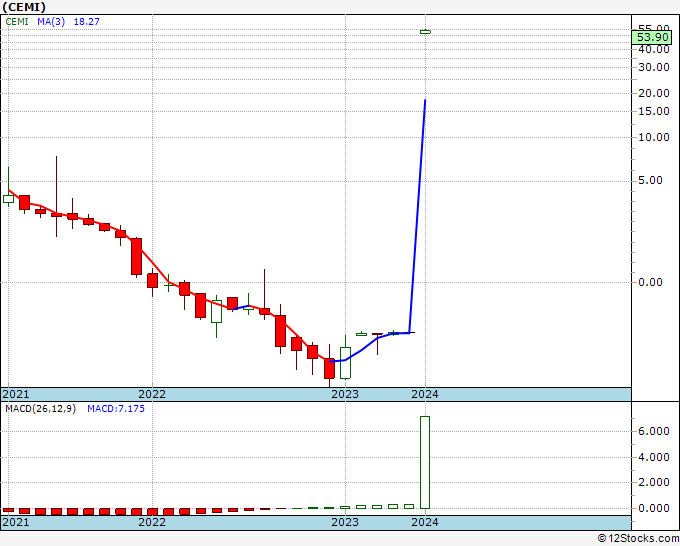The image size is (680, 546).
Task: Click 2022 on the price chart timeline
Action: (152, 394)
